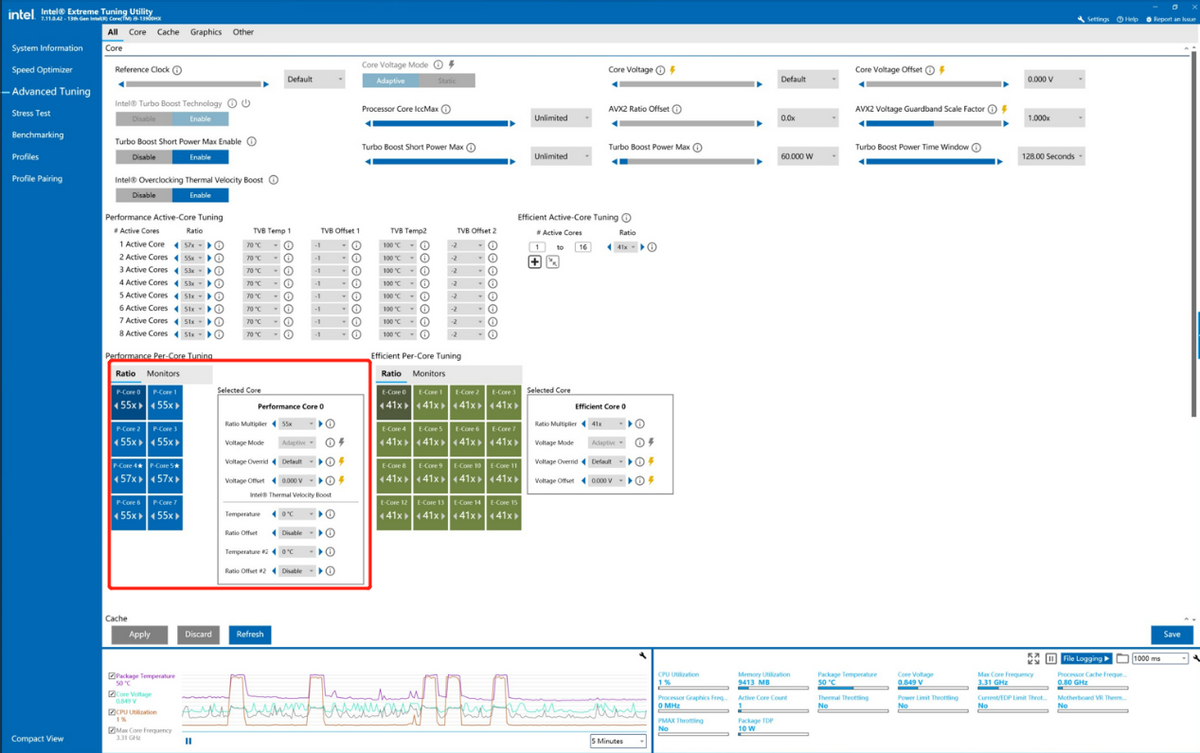Switch to the Graphics tab
Viewport: 1200px width, 753px height.
(206, 32)
